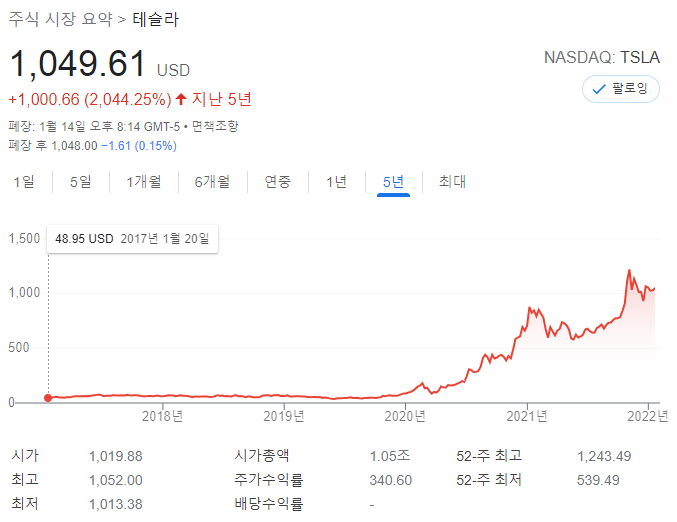Click the 배당수익률 label
The image size is (677, 522).
pyautogui.click(x=269, y=504)
